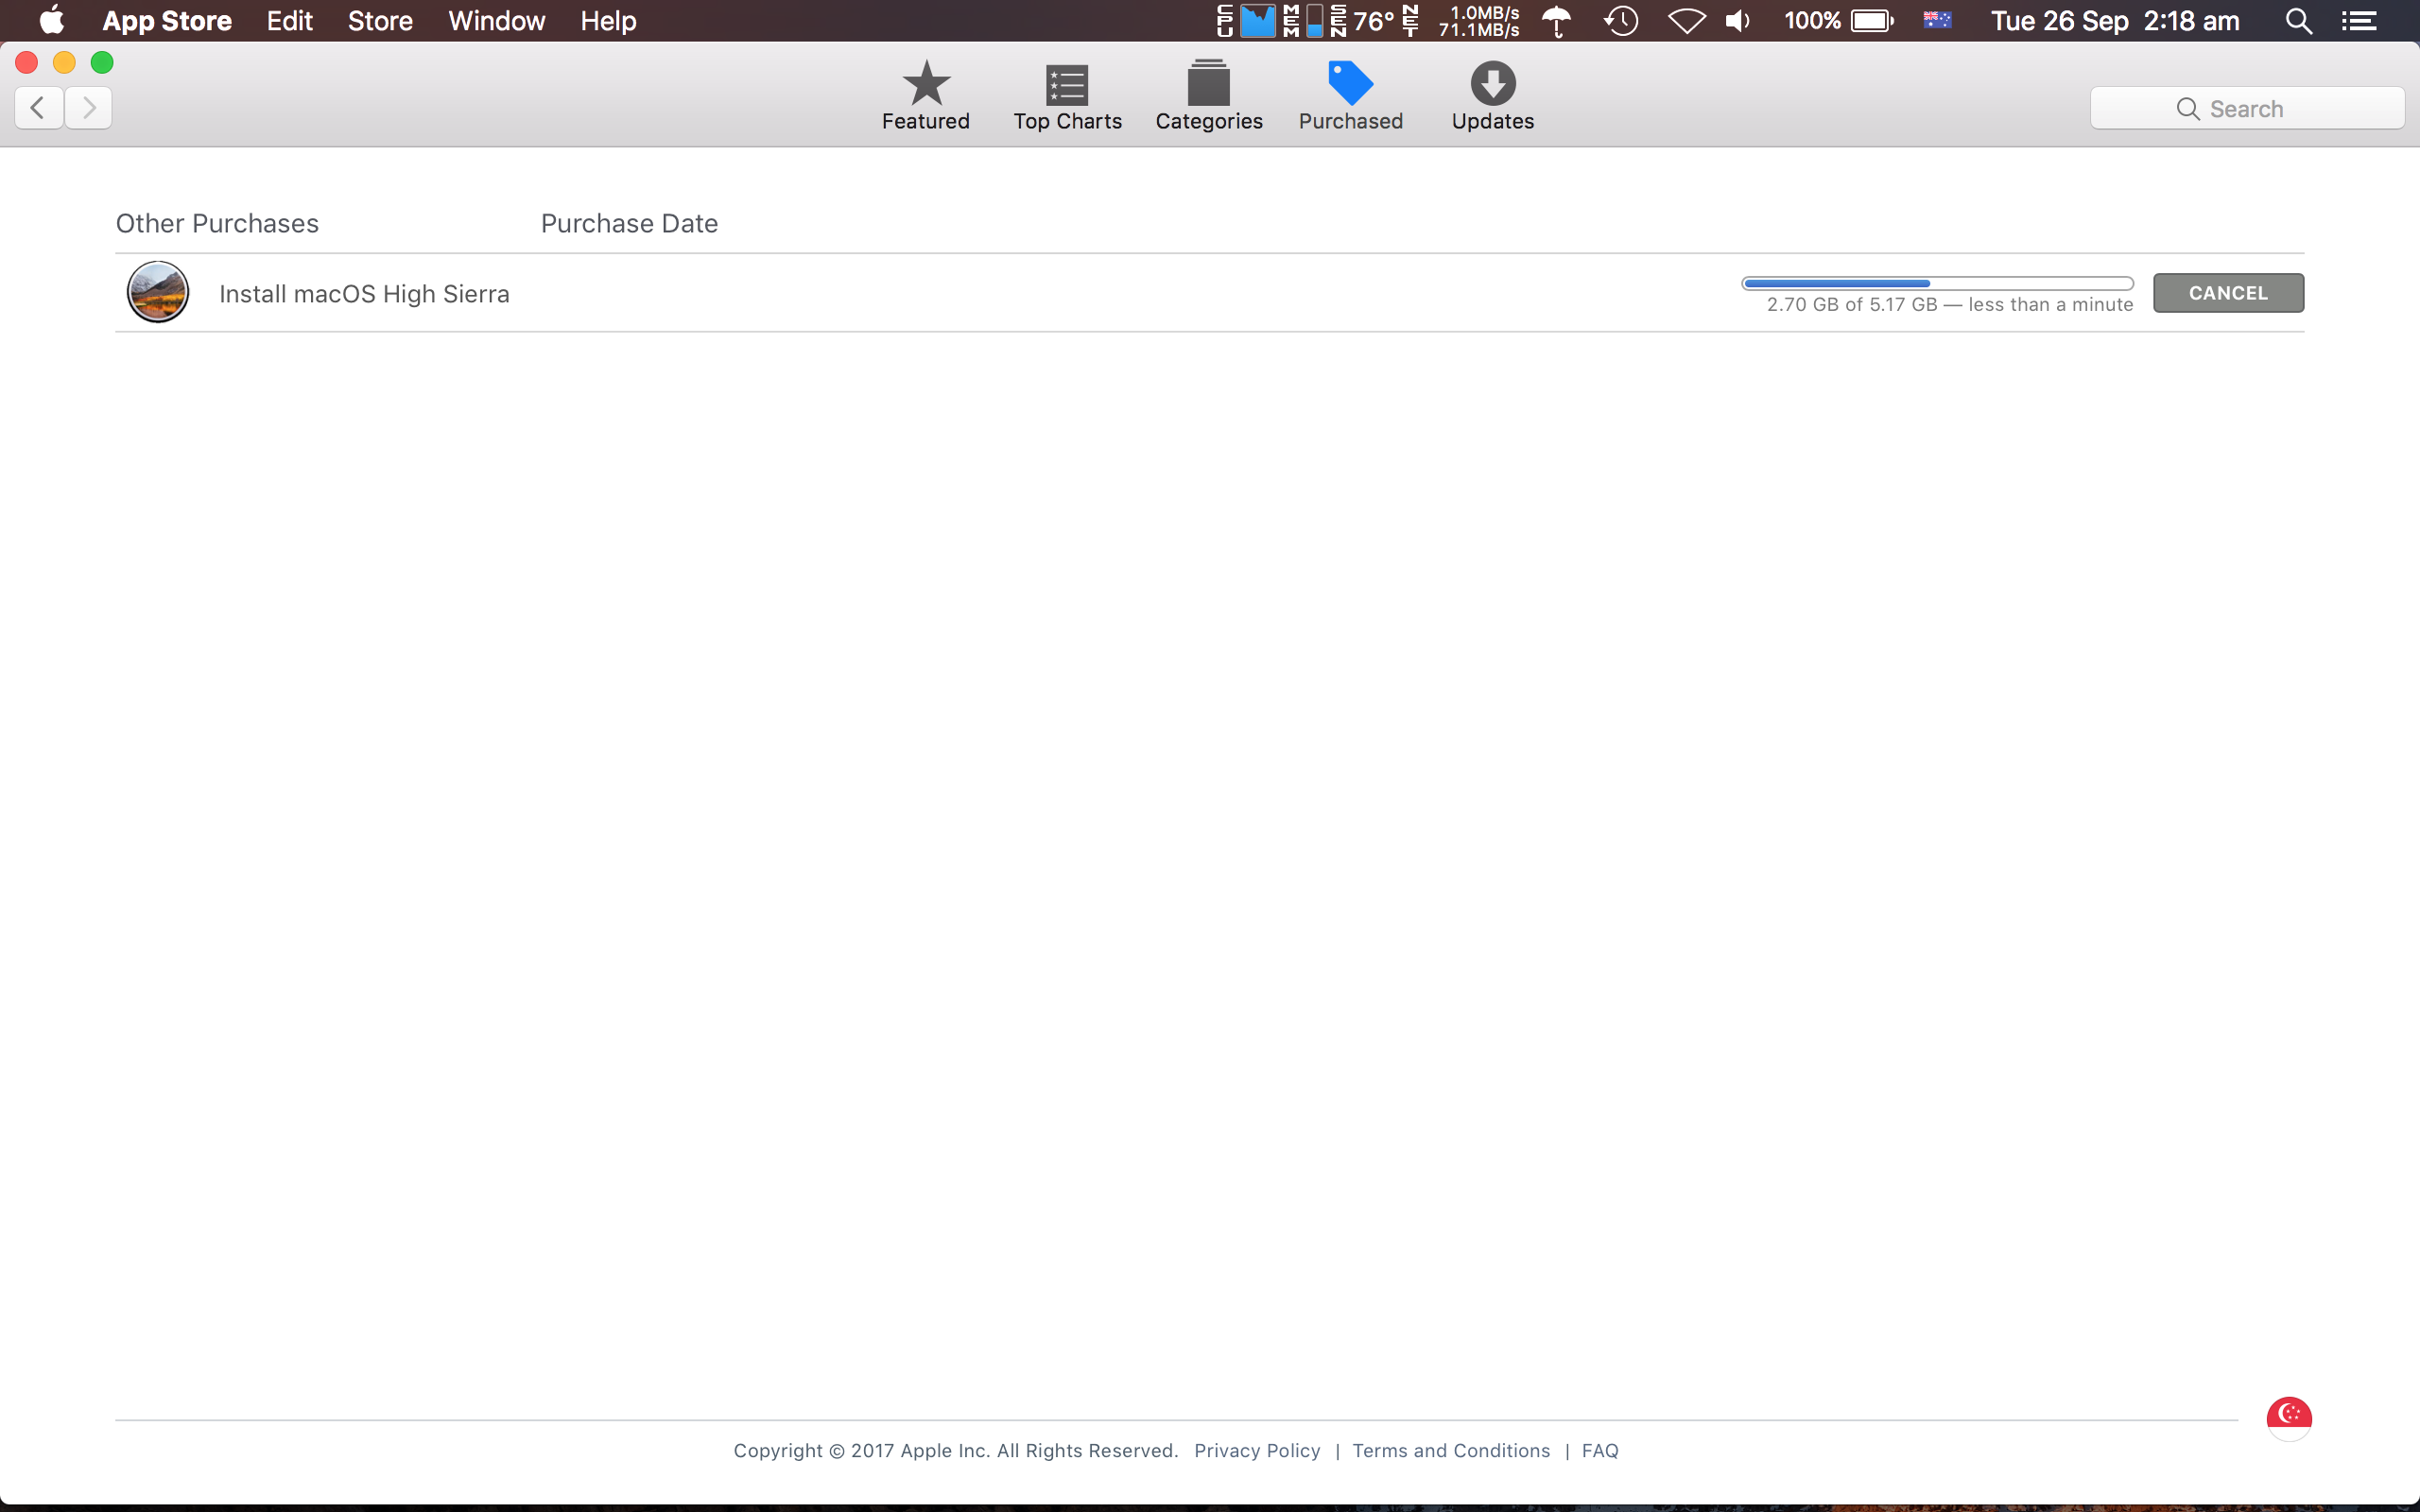Go forward with the right arrow
Viewport: 2420px width, 1512px height.
[89, 107]
